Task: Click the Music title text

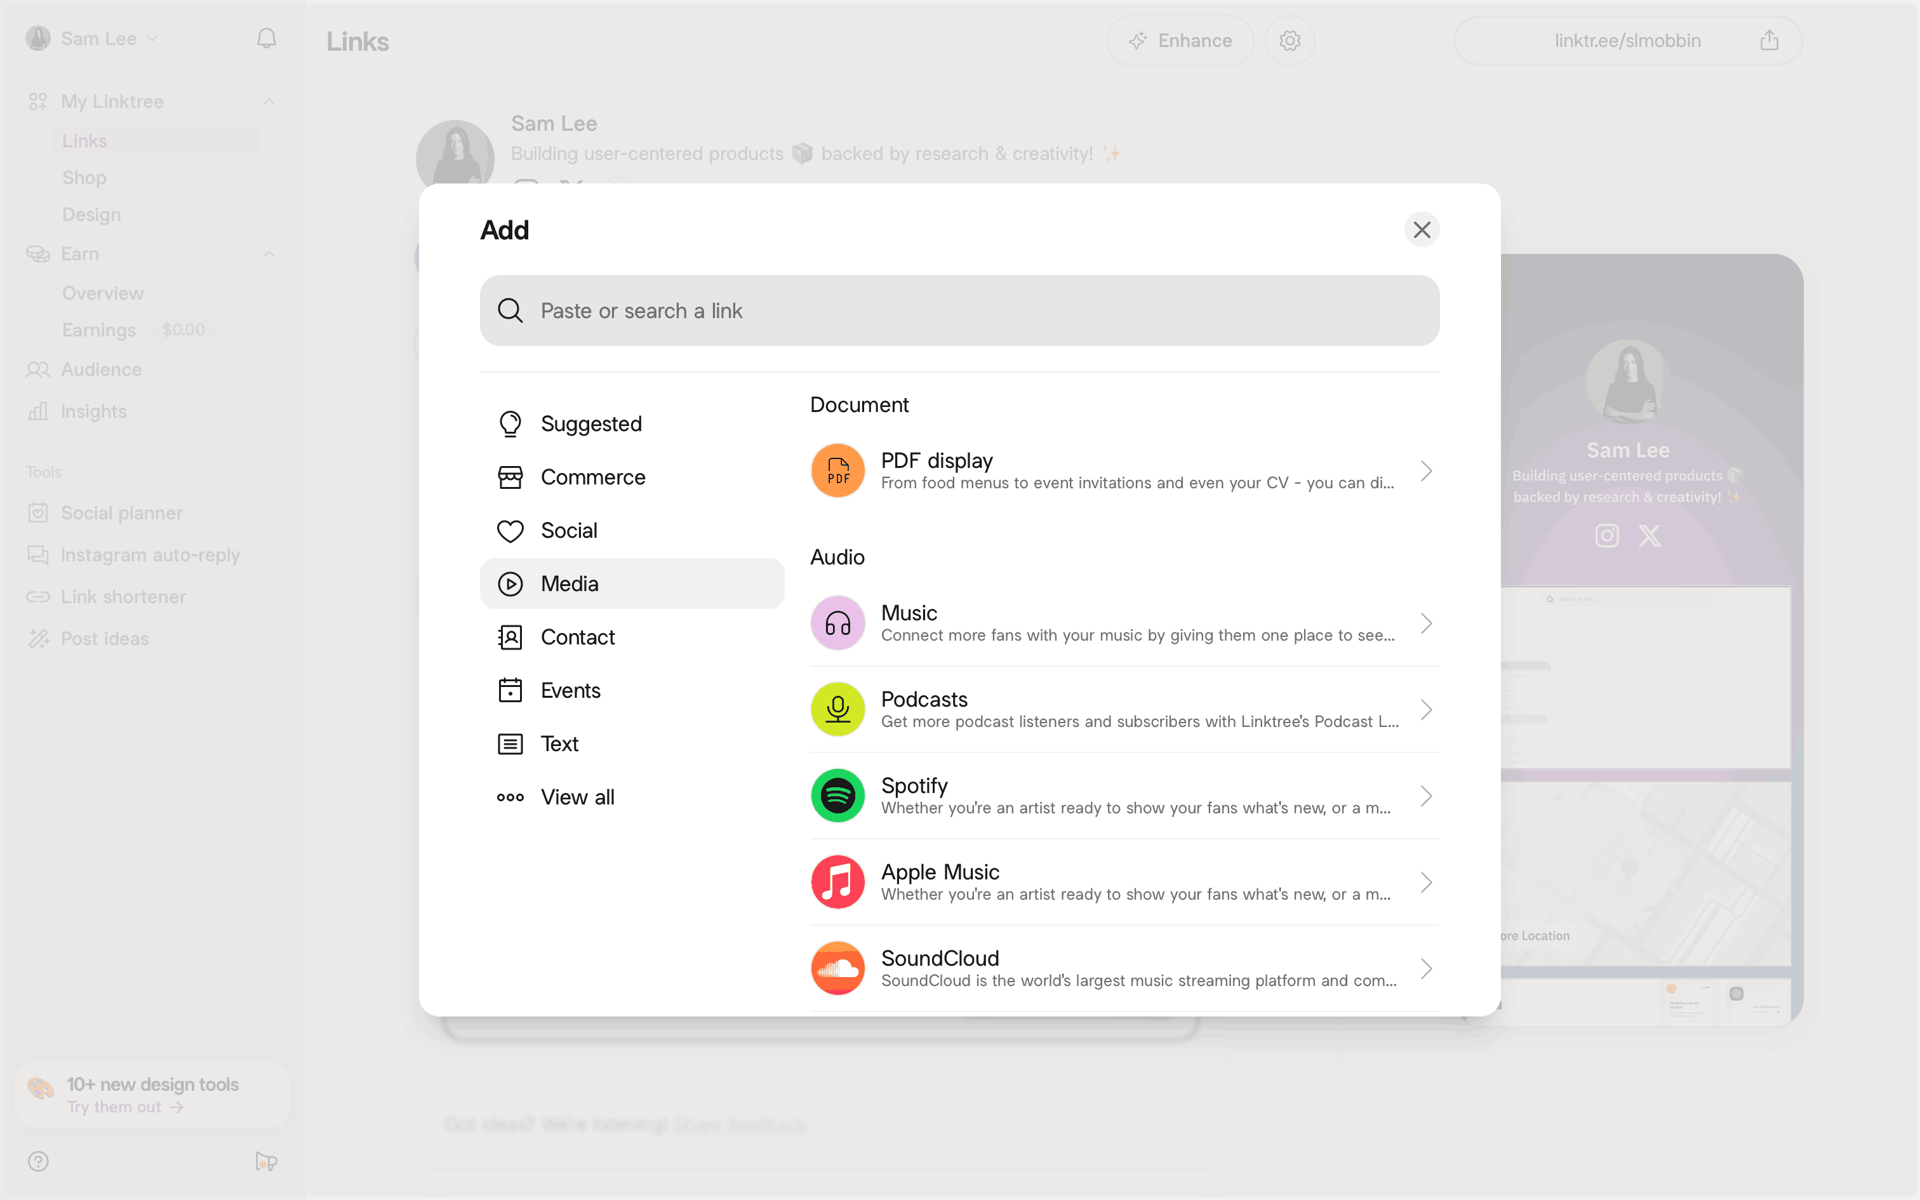Action: point(909,613)
